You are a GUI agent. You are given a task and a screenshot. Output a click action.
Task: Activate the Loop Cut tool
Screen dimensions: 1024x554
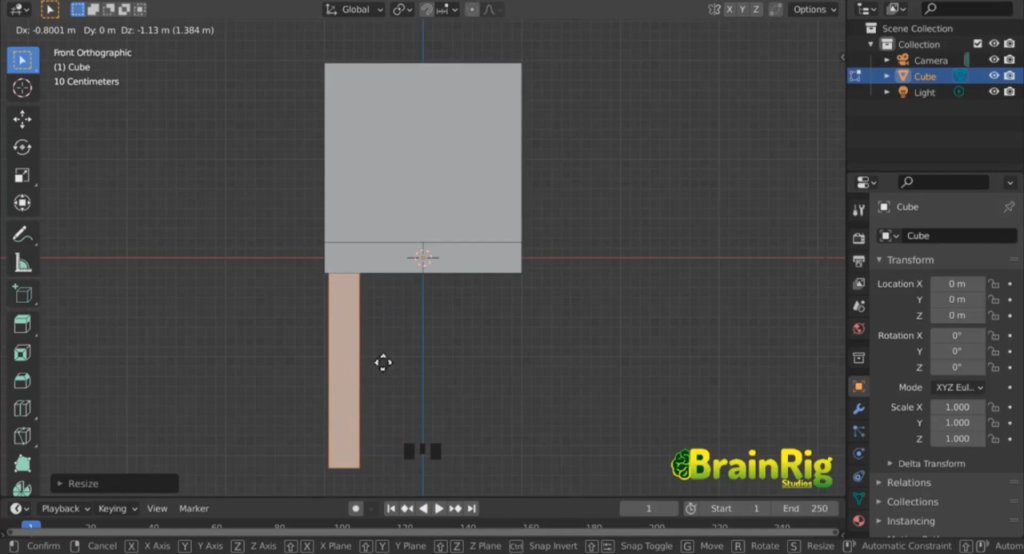click(22, 409)
